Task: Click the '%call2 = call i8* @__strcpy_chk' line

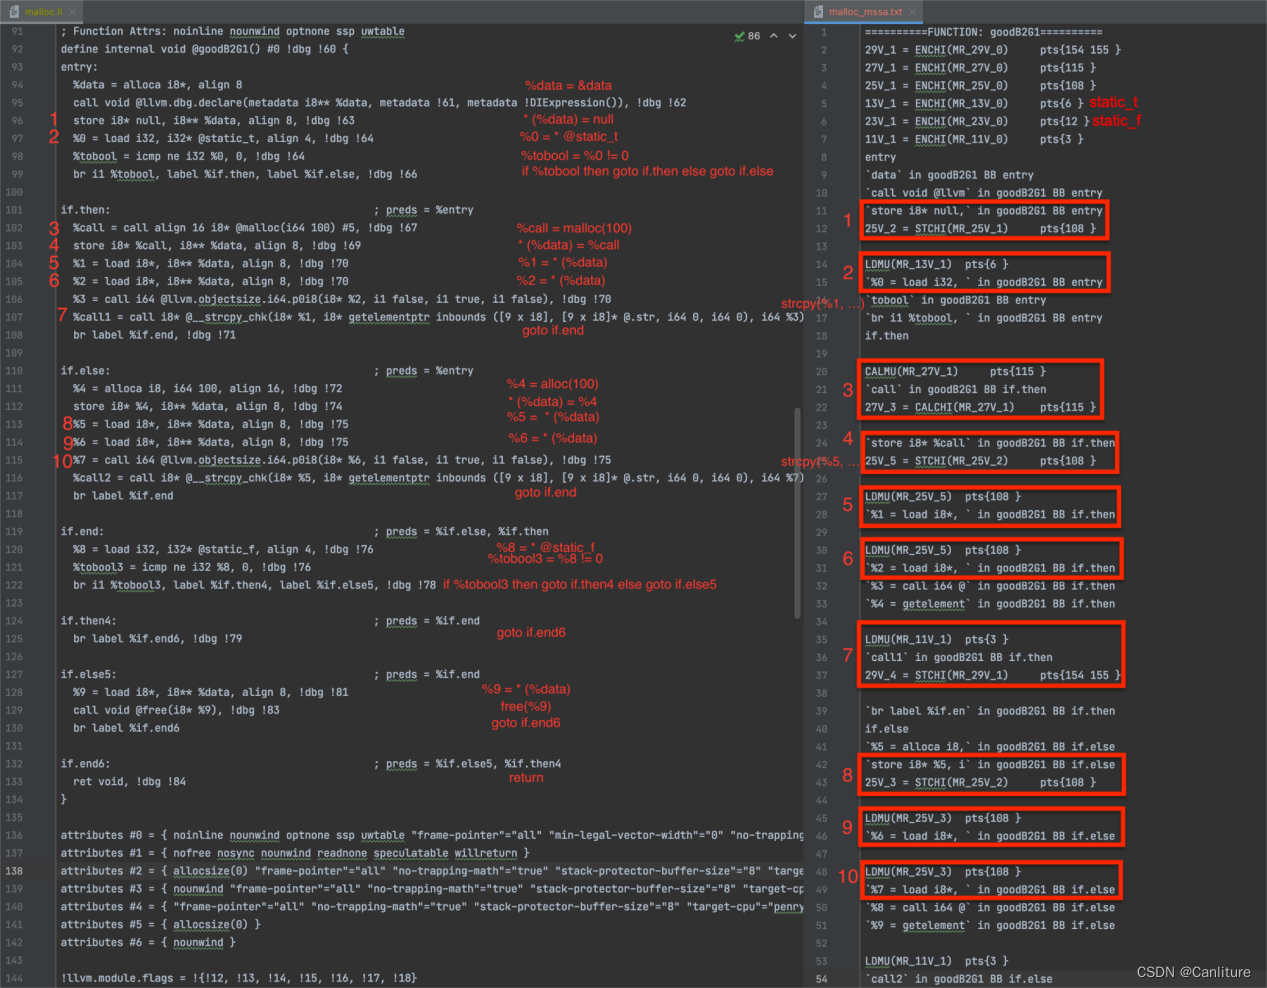Action: [438, 478]
